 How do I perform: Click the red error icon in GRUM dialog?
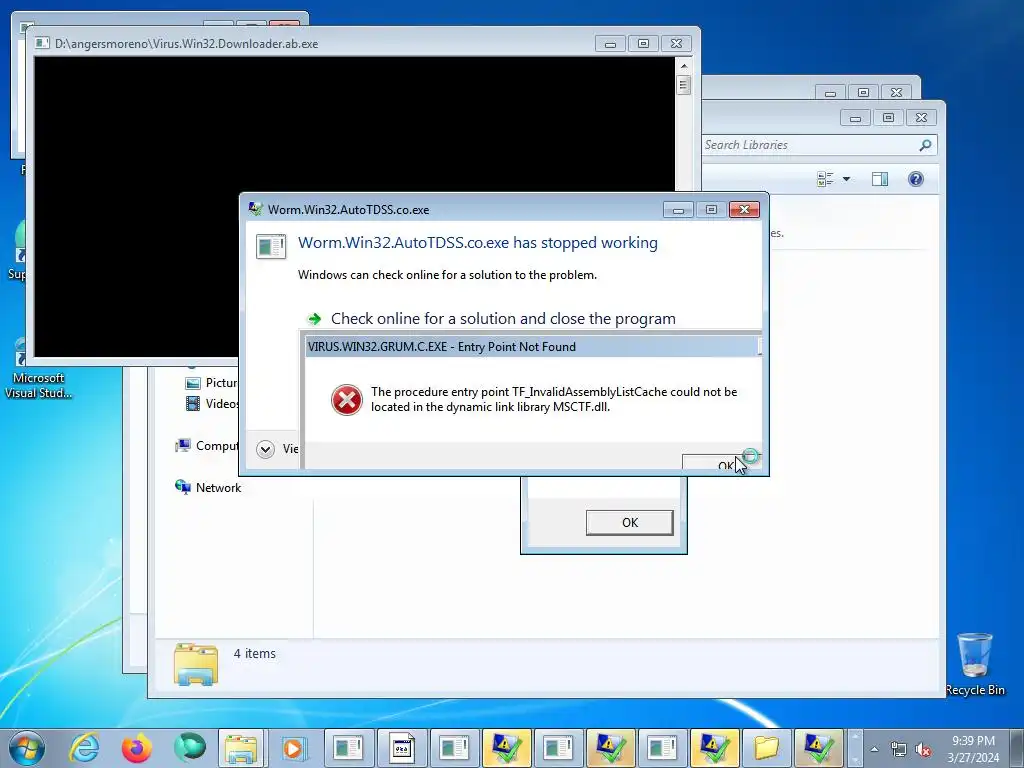[x=346, y=400]
